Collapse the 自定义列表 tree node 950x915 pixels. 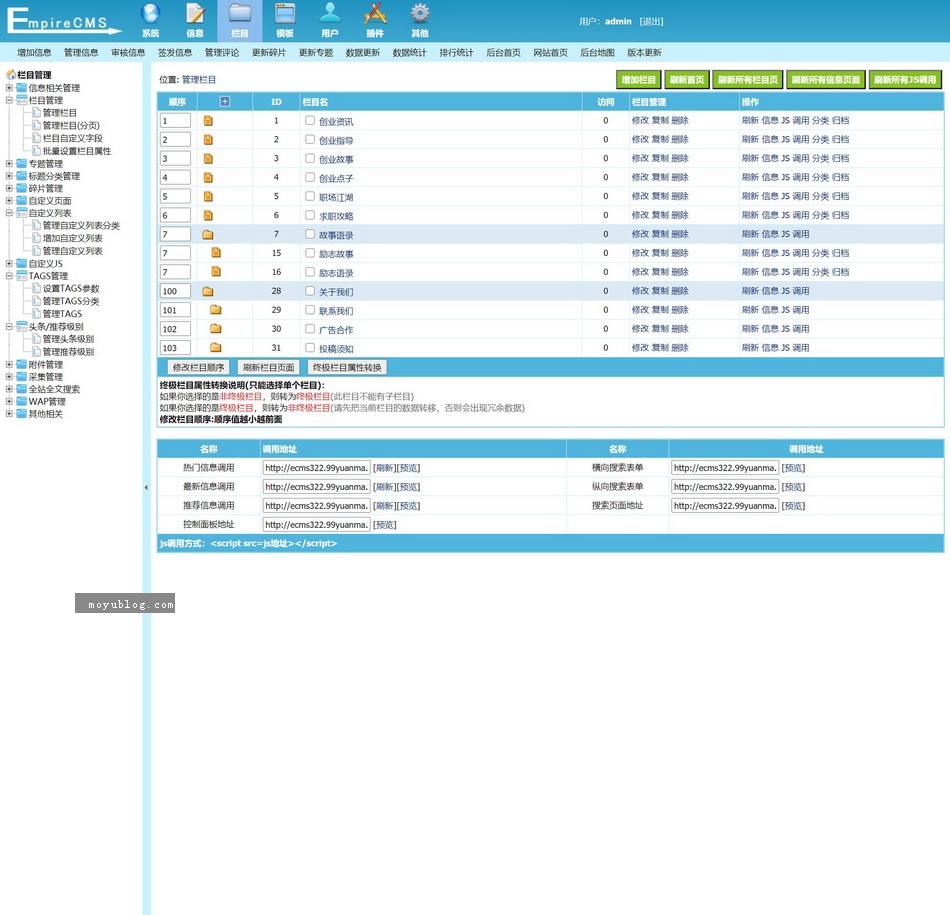[x=9, y=213]
